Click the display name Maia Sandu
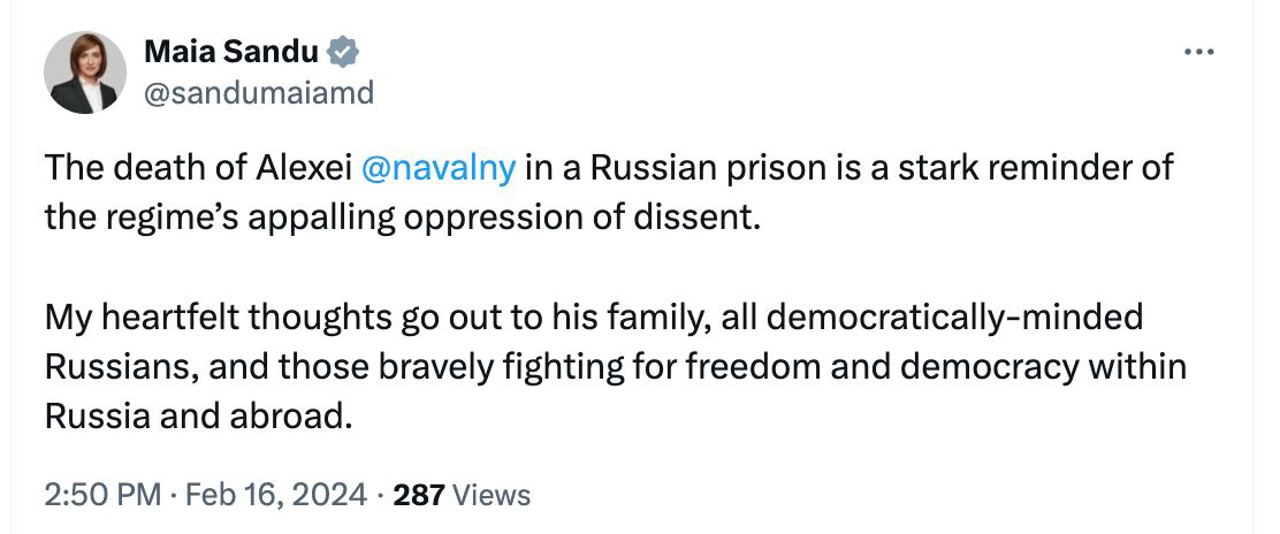The image size is (1280, 534). coord(232,51)
